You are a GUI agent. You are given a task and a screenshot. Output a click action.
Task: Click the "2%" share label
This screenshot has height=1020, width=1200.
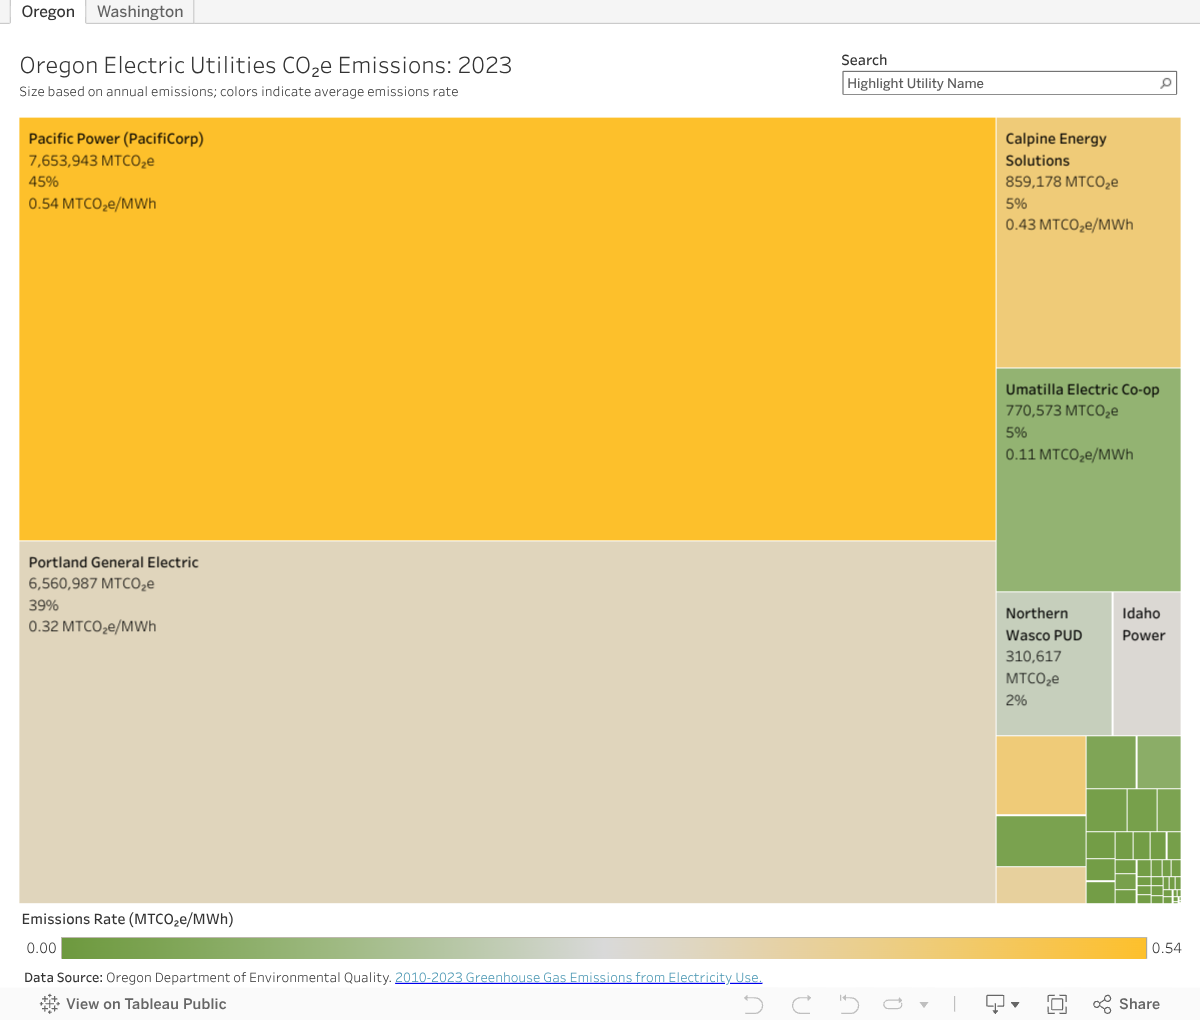point(1016,700)
